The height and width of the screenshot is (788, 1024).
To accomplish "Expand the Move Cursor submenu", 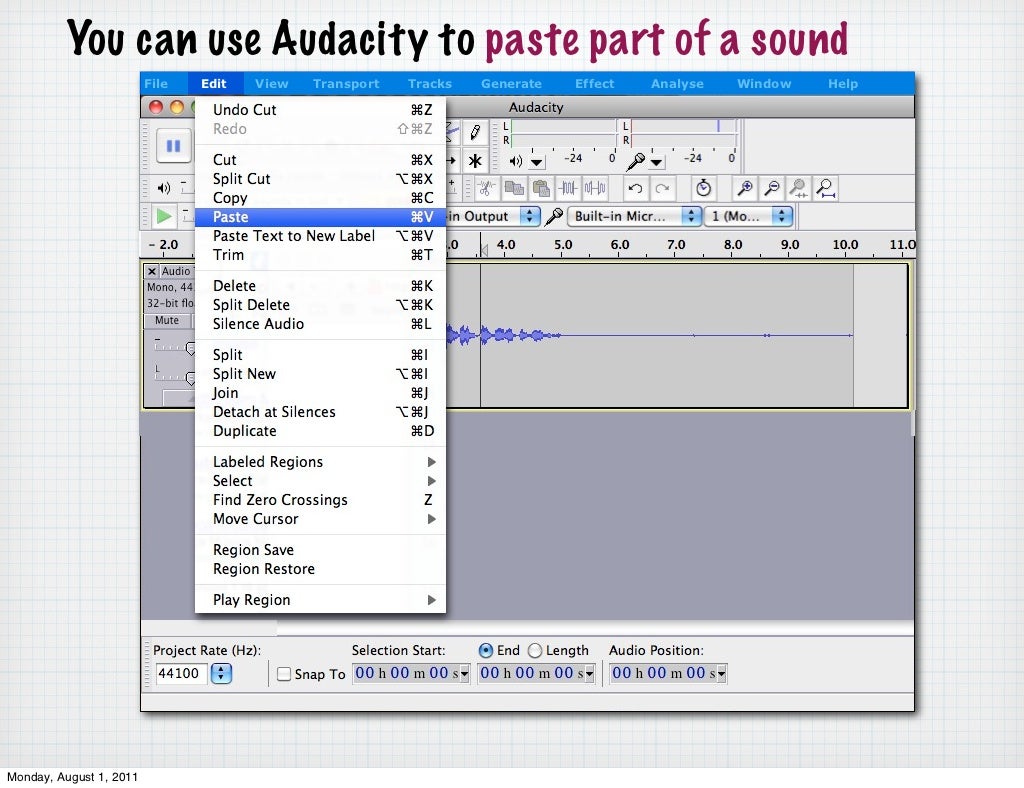I will (x=320, y=519).
